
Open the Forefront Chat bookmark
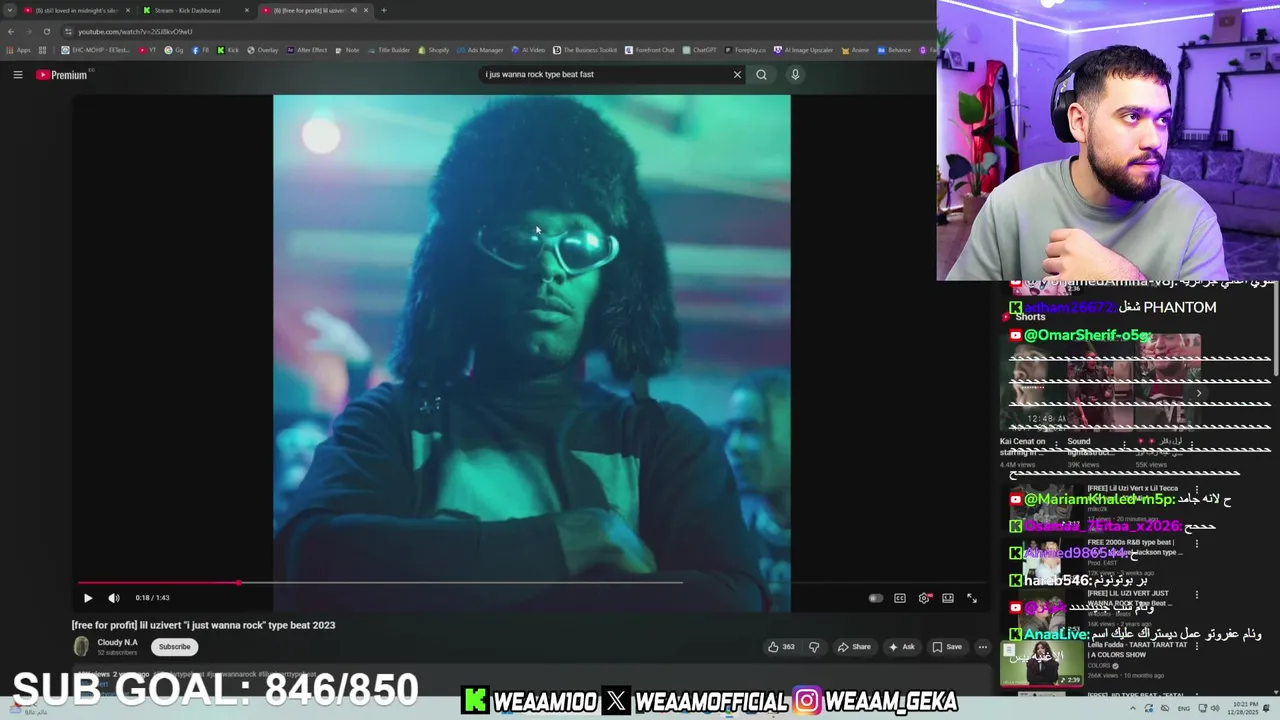click(x=650, y=50)
